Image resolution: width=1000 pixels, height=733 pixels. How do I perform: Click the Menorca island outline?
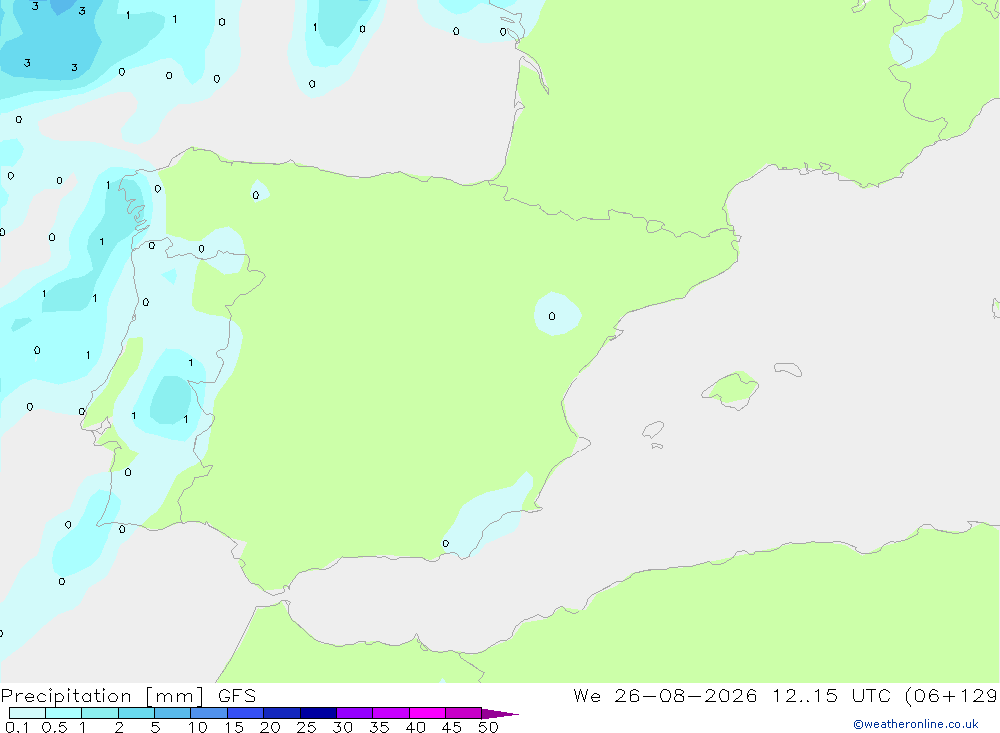pos(788,369)
